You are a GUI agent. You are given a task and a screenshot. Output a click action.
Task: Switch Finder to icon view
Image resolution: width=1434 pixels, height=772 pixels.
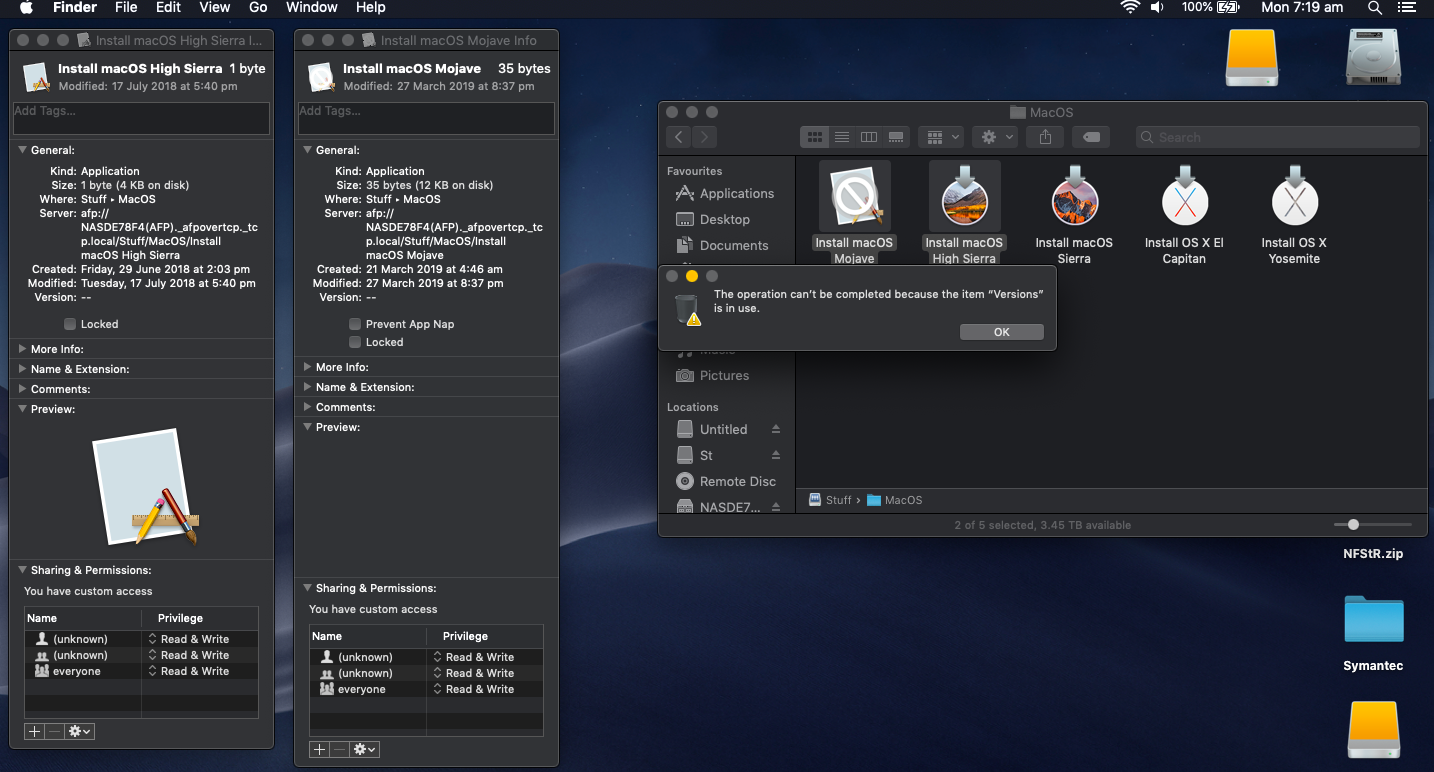coord(814,137)
